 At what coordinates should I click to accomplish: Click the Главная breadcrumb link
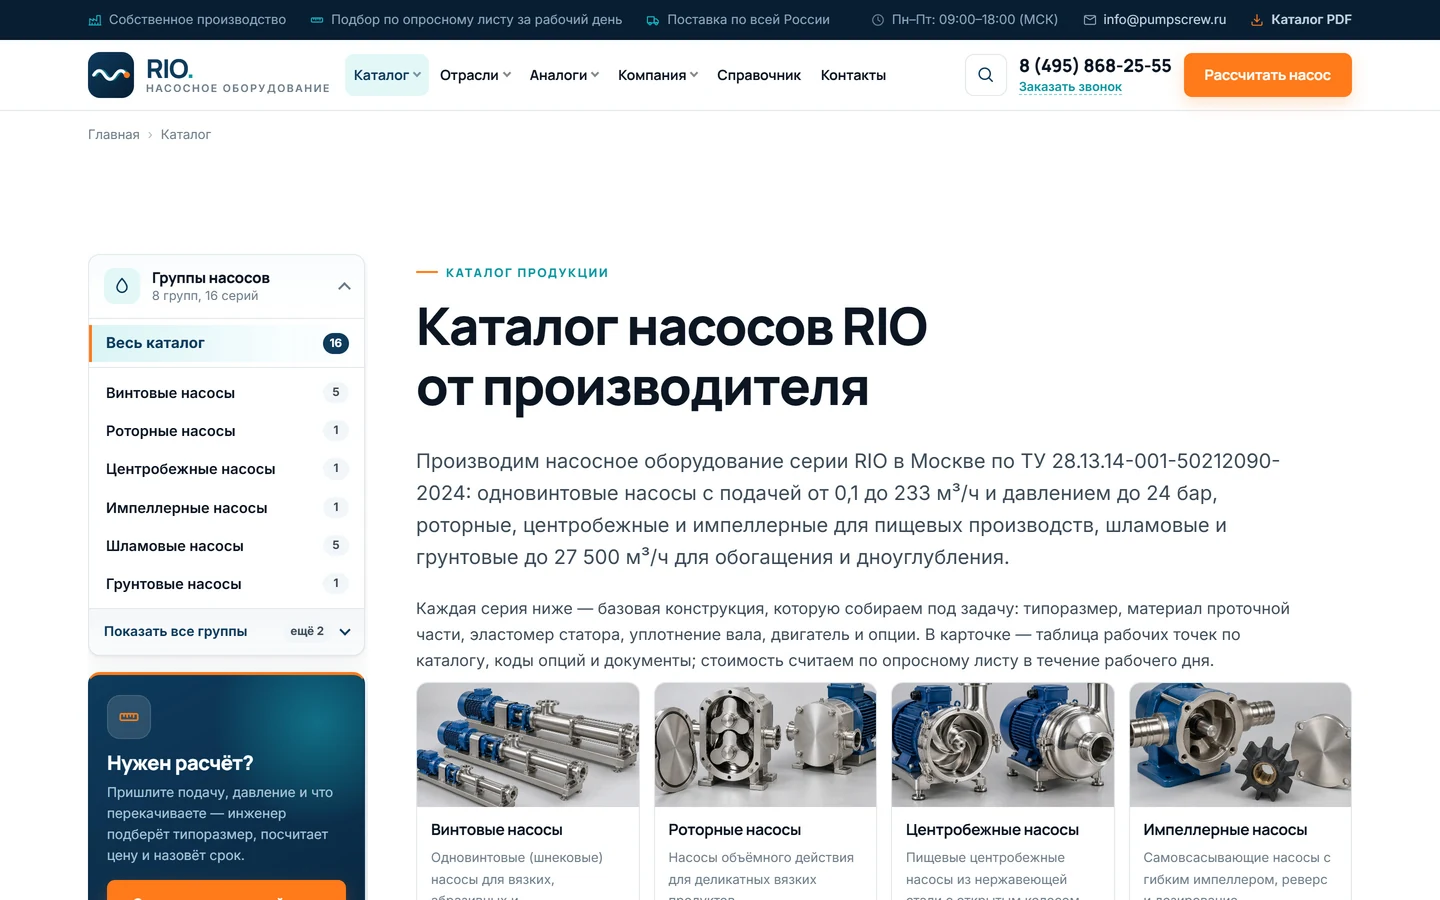coord(114,134)
